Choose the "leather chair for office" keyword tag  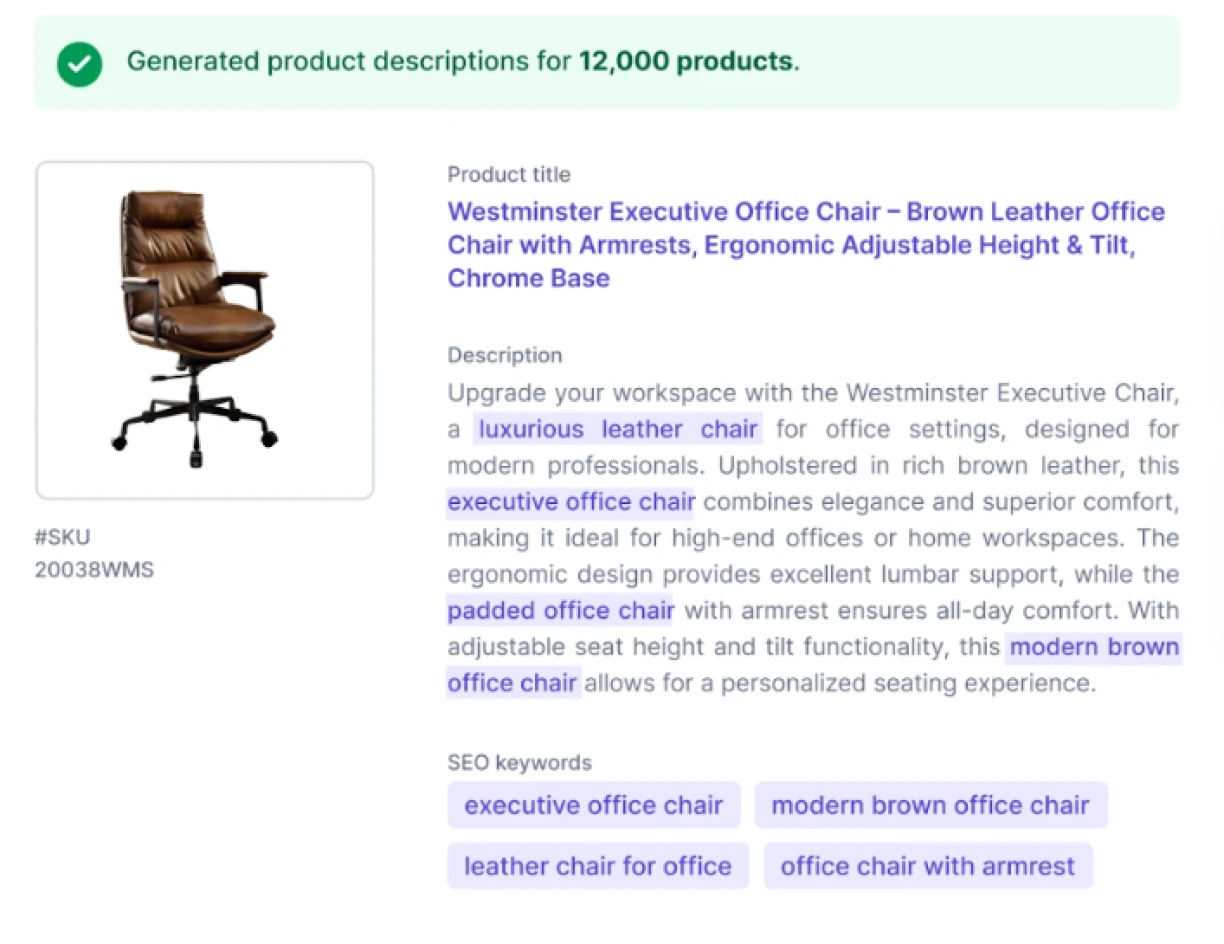click(597, 866)
